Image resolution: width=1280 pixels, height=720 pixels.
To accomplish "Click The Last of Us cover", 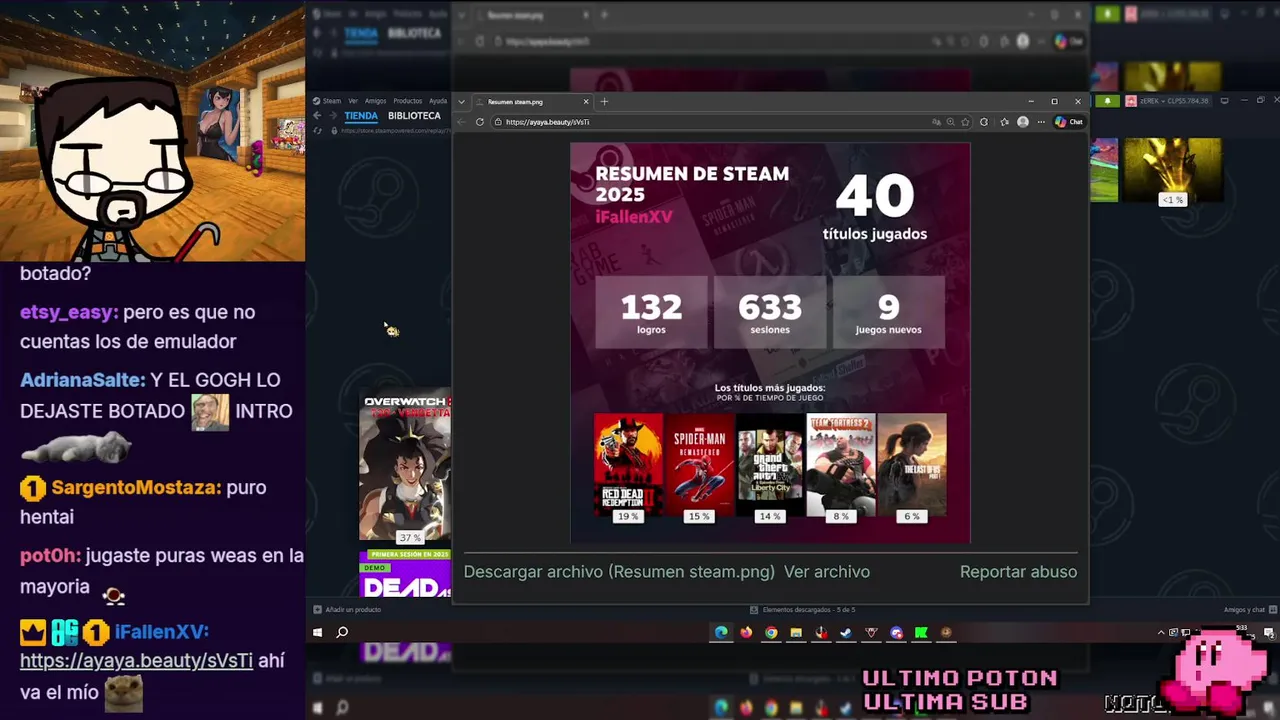I will pyautogui.click(x=912, y=465).
